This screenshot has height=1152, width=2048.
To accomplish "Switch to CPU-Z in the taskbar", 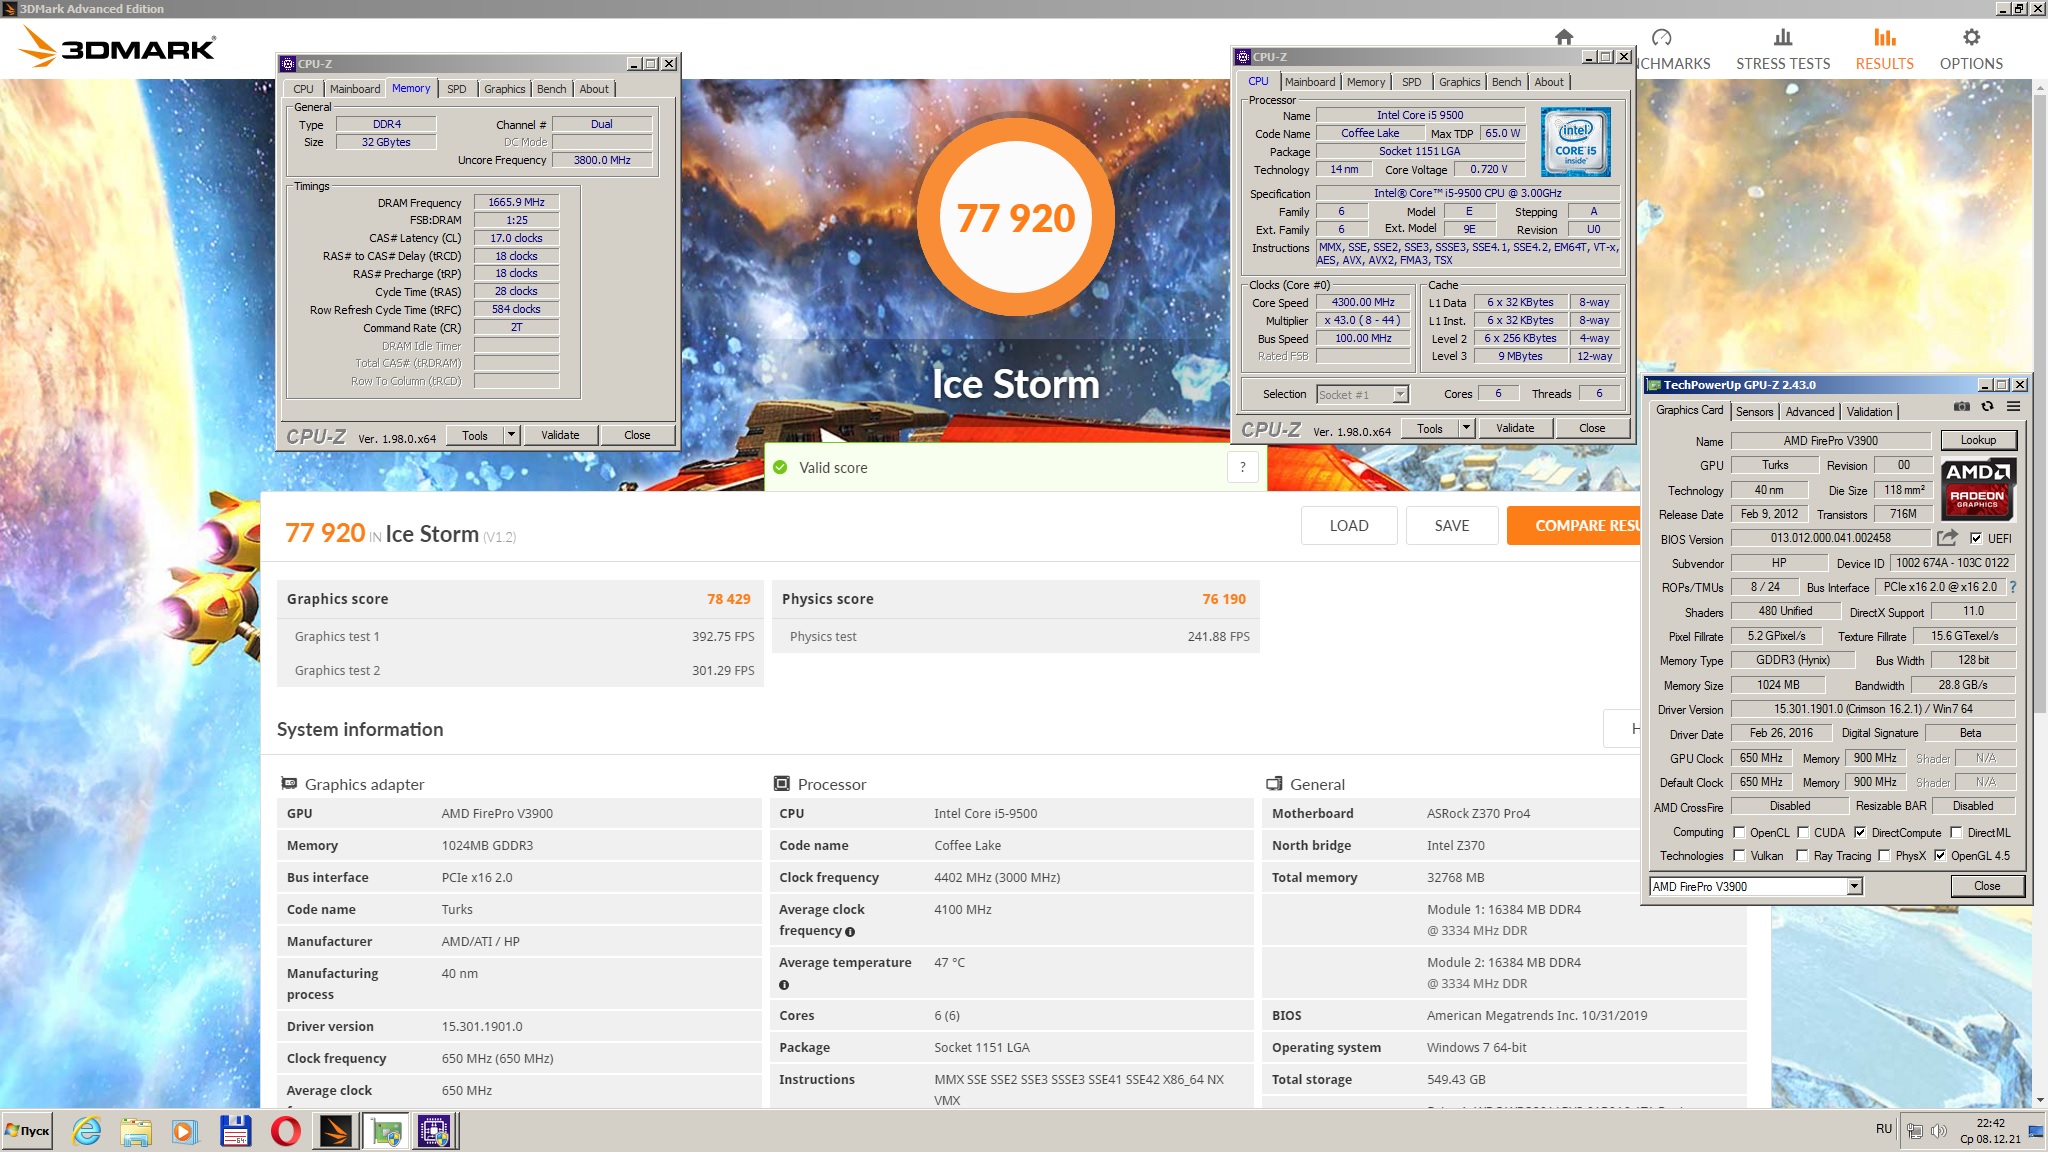I will click(x=435, y=1131).
